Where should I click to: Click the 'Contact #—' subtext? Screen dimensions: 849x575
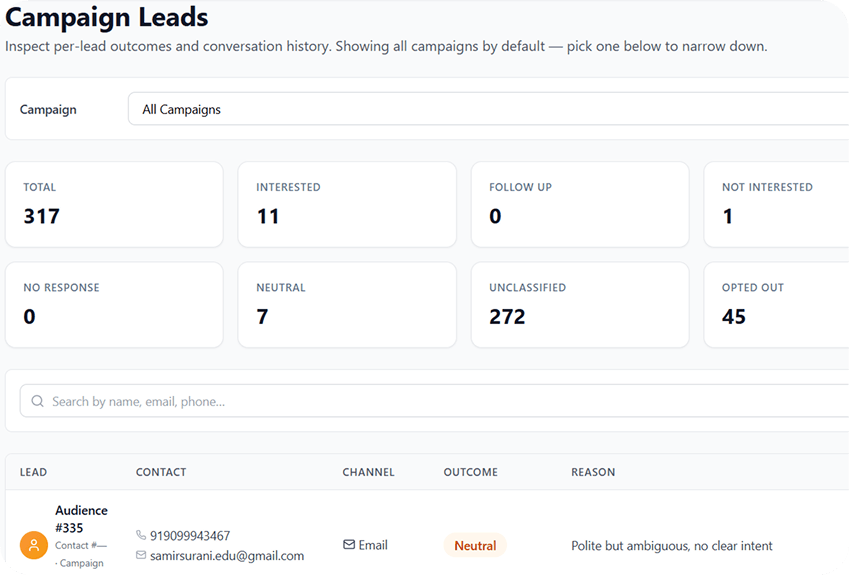coord(81,545)
